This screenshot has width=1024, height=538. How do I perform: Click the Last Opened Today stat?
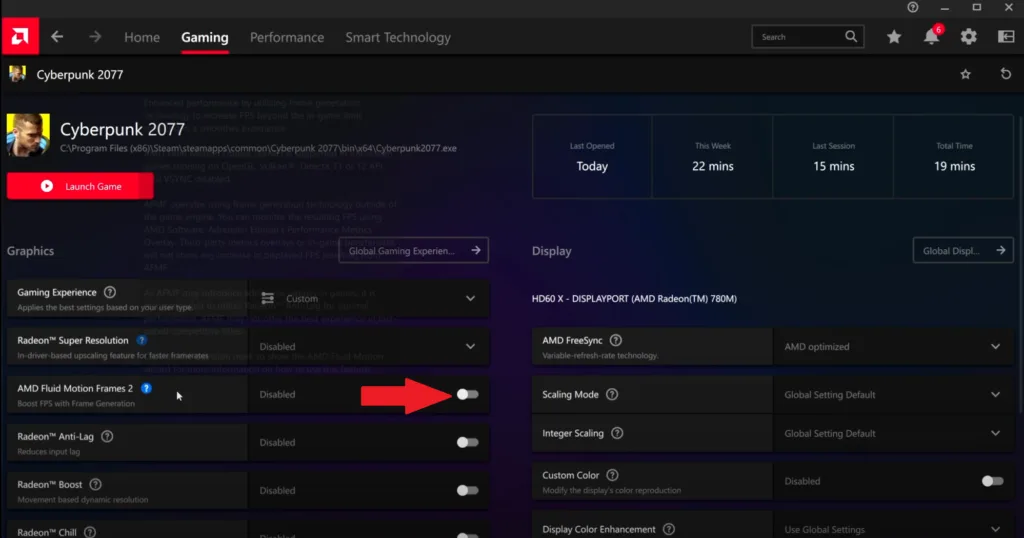(x=592, y=157)
